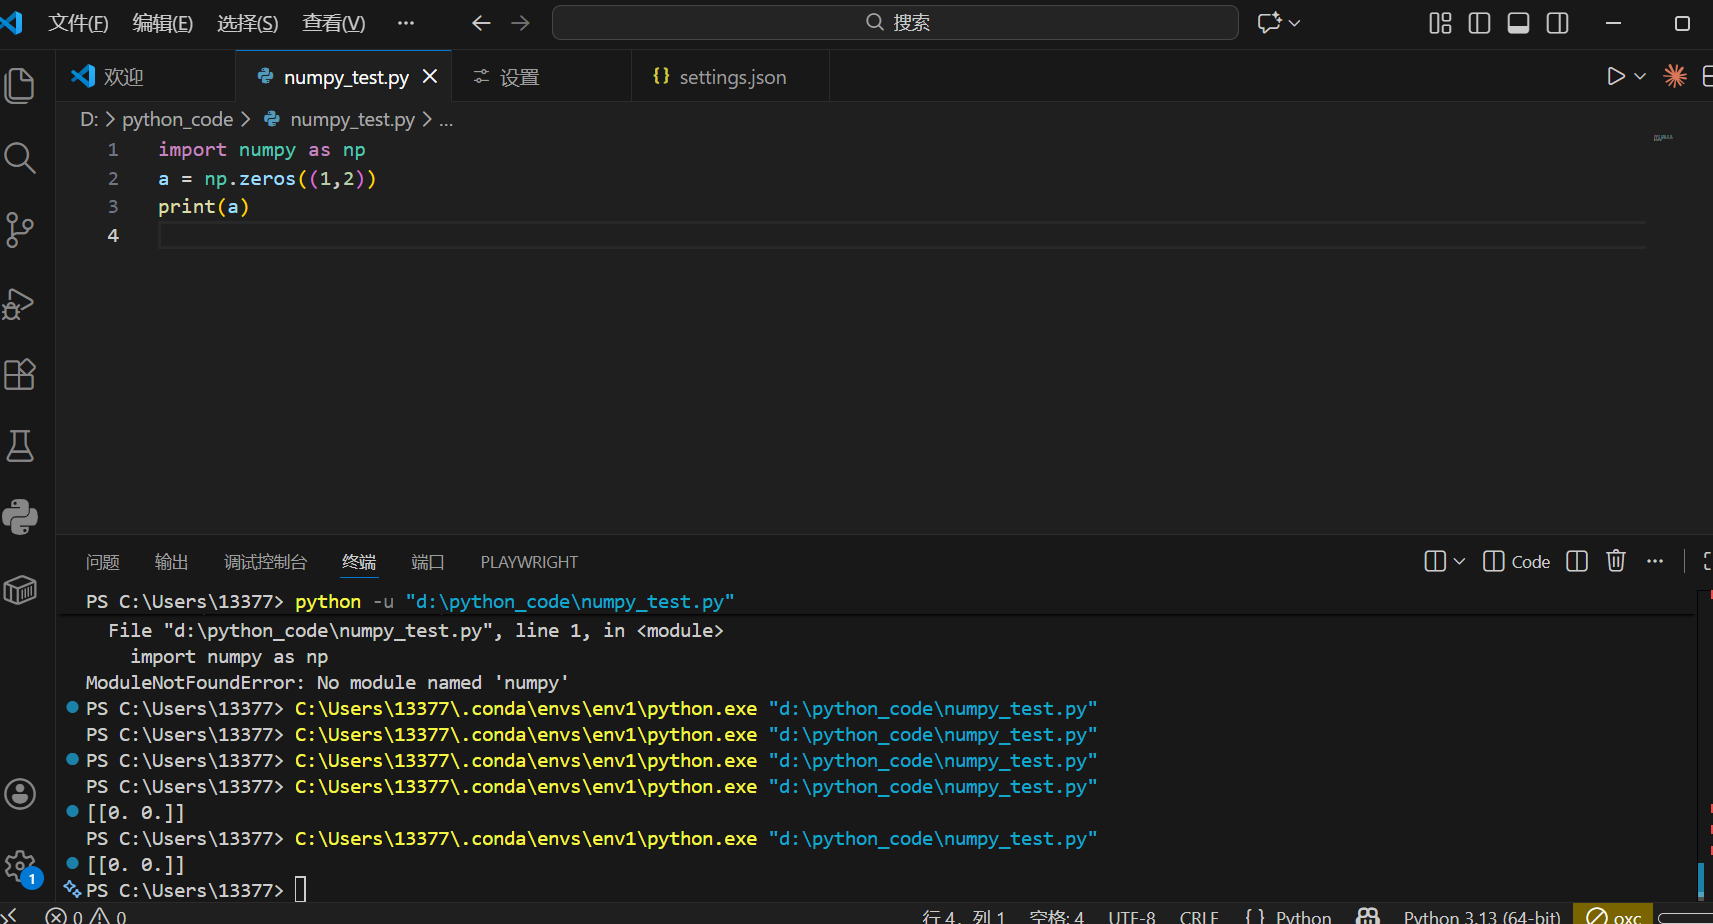Open the Python environments sidebar icon
This screenshot has height=924, width=1713.
(x=20, y=517)
